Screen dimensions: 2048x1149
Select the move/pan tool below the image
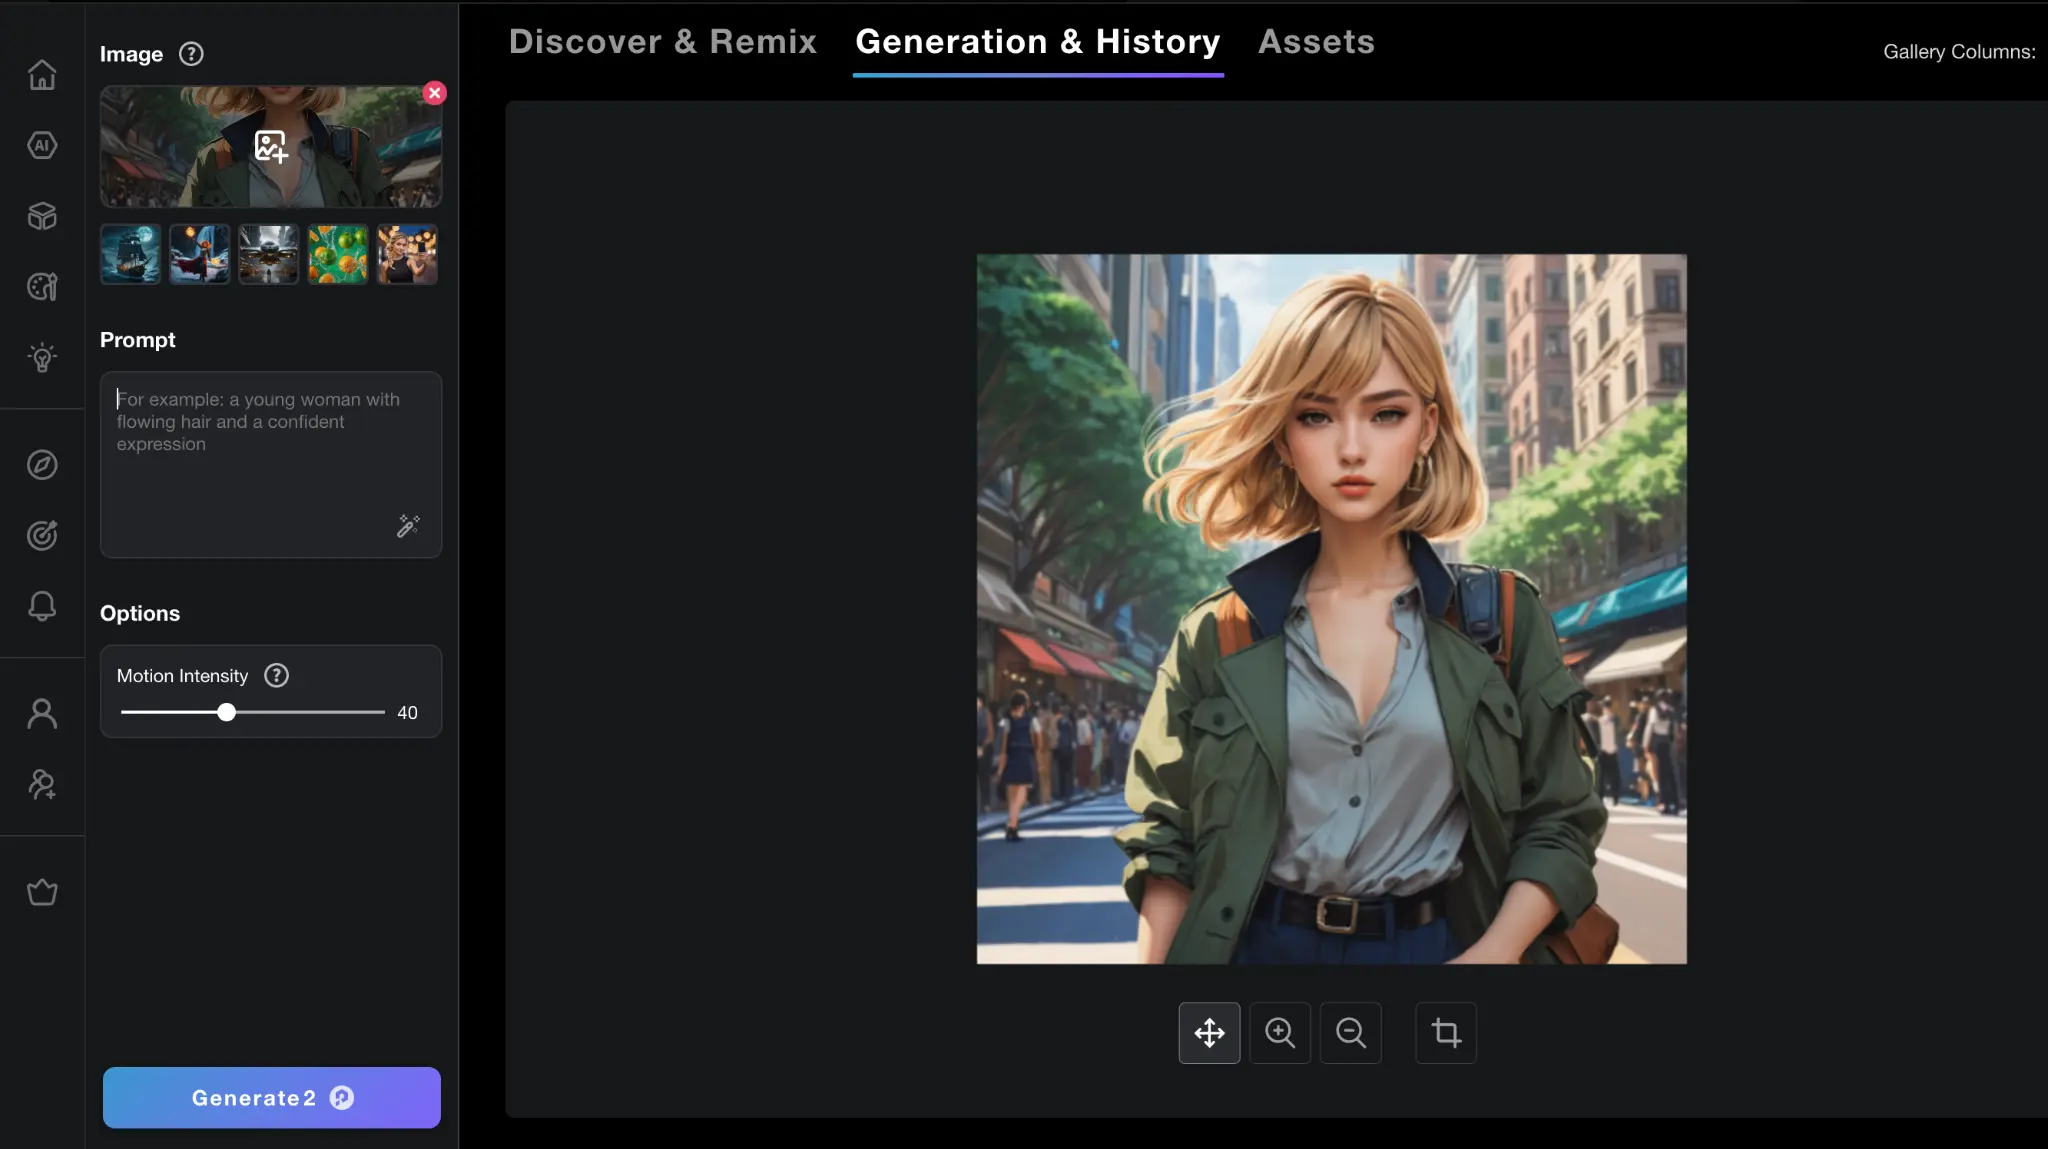pos(1209,1033)
